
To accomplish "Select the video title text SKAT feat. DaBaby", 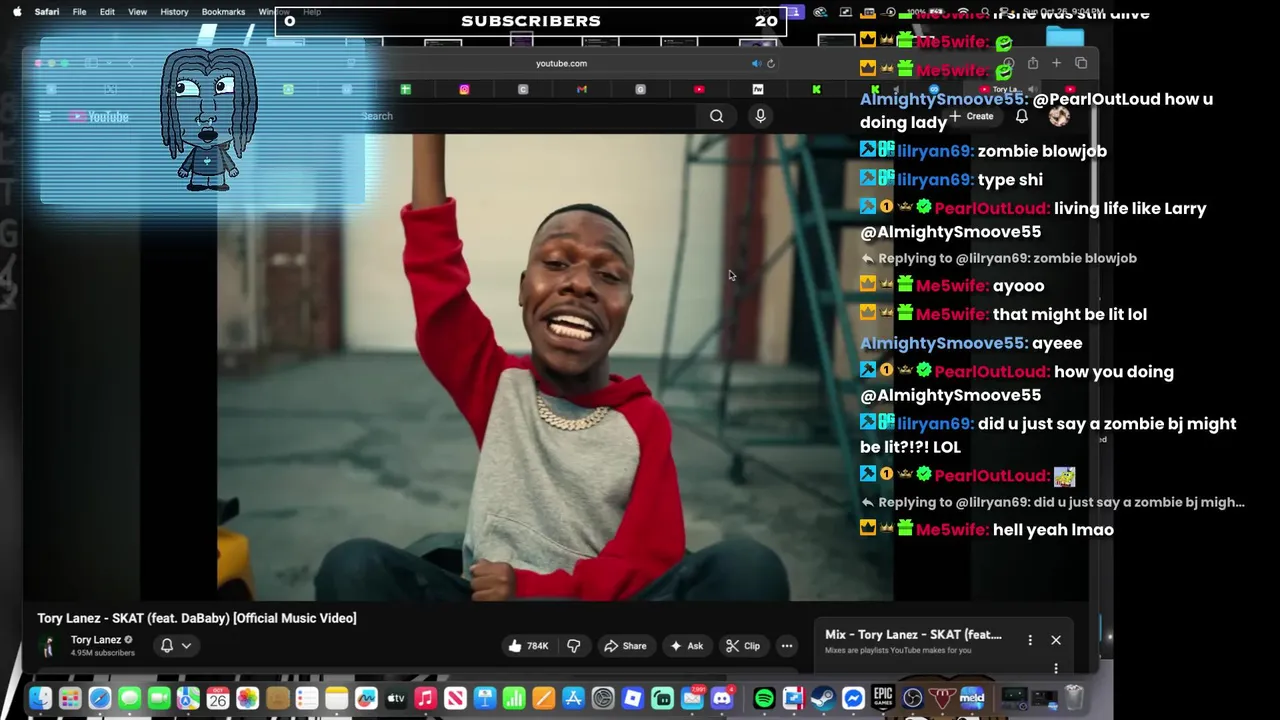I will point(197,618).
